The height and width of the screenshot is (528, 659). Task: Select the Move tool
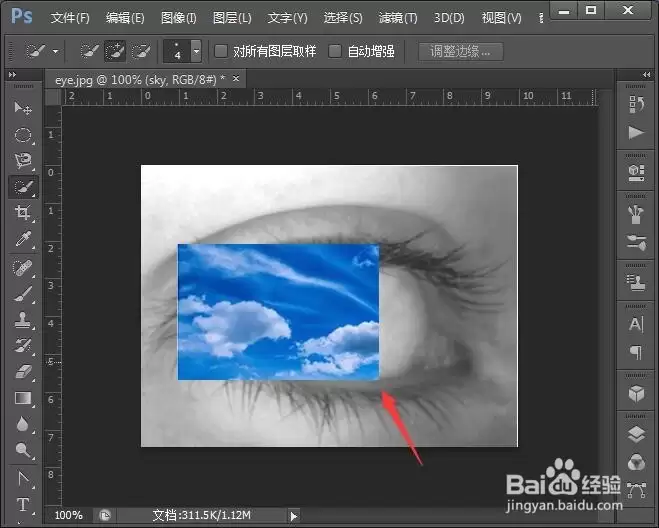[23, 108]
